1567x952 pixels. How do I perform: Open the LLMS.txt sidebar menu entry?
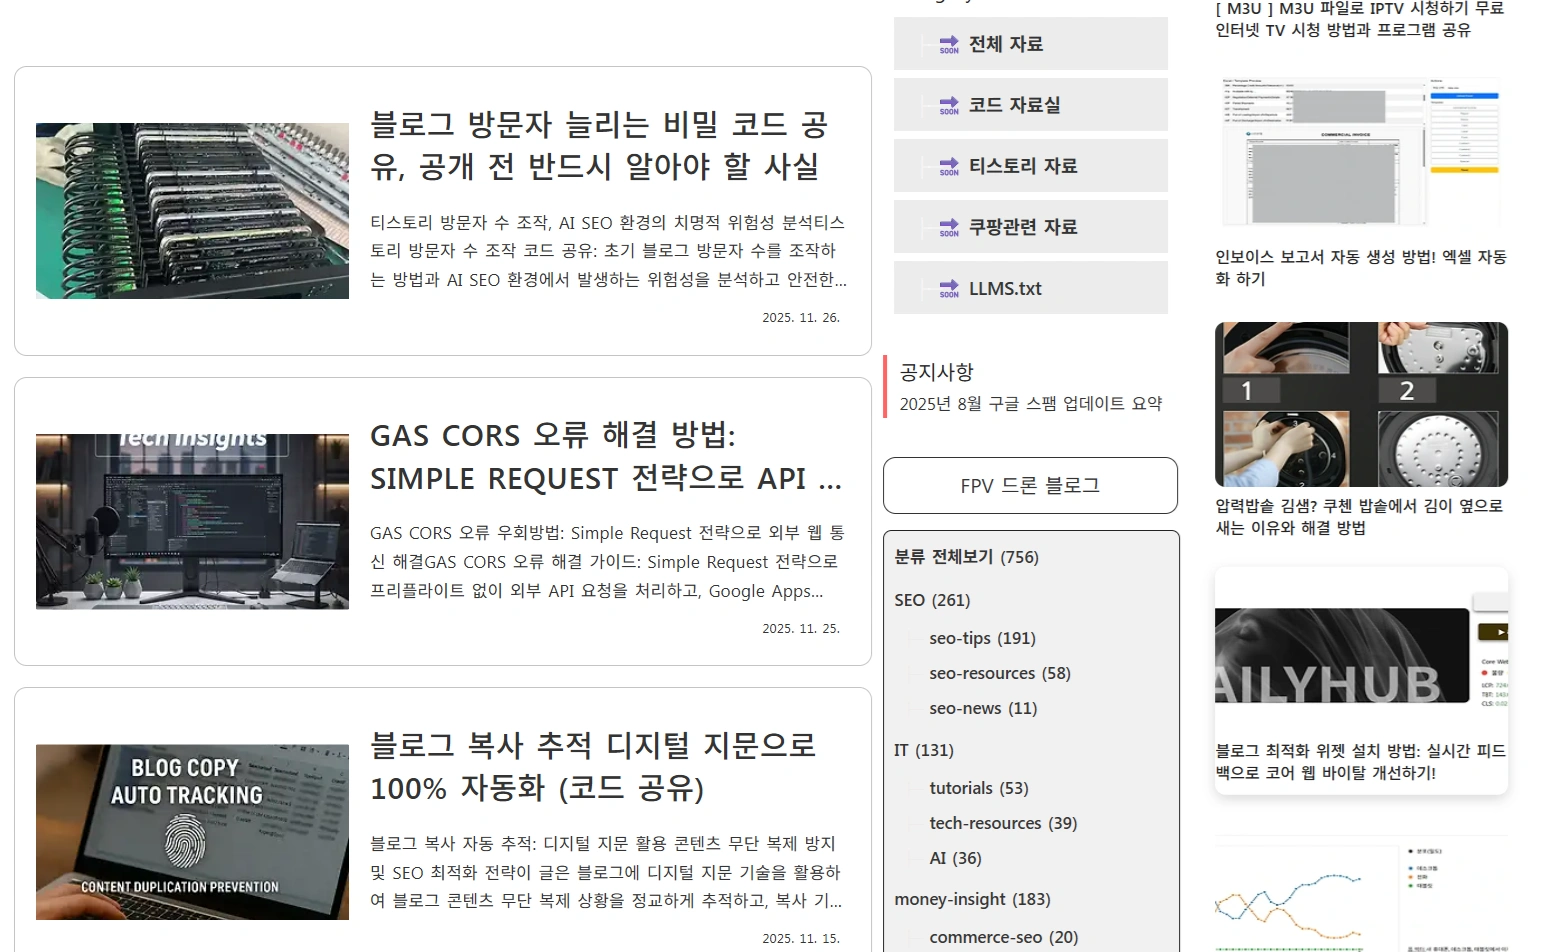[x=1005, y=288]
